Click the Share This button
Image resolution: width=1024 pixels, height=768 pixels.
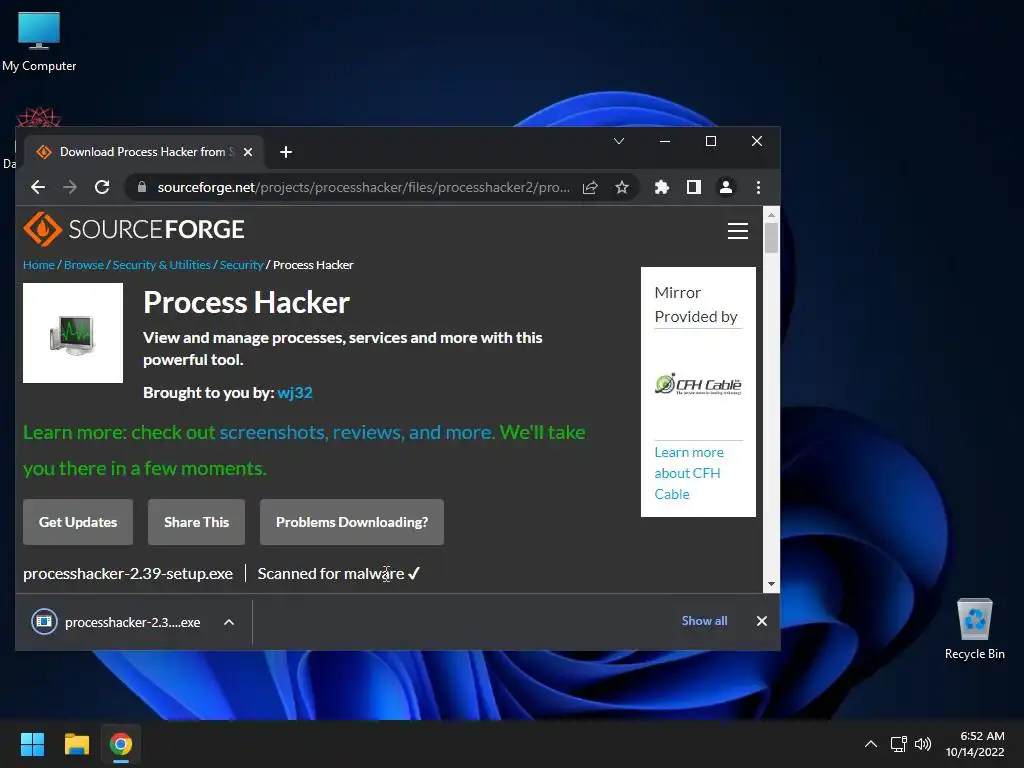pyautogui.click(x=197, y=522)
